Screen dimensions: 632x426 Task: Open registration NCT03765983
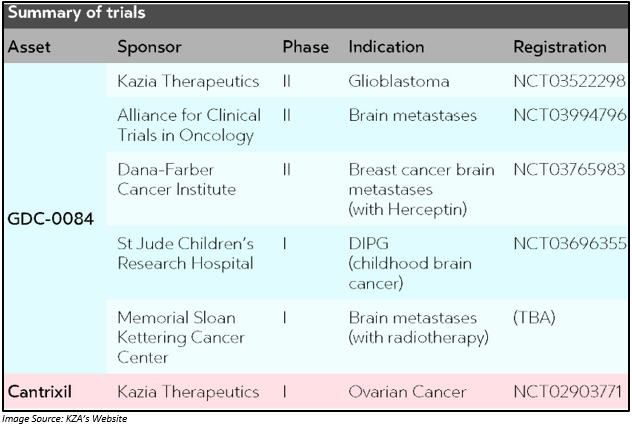tap(569, 169)
